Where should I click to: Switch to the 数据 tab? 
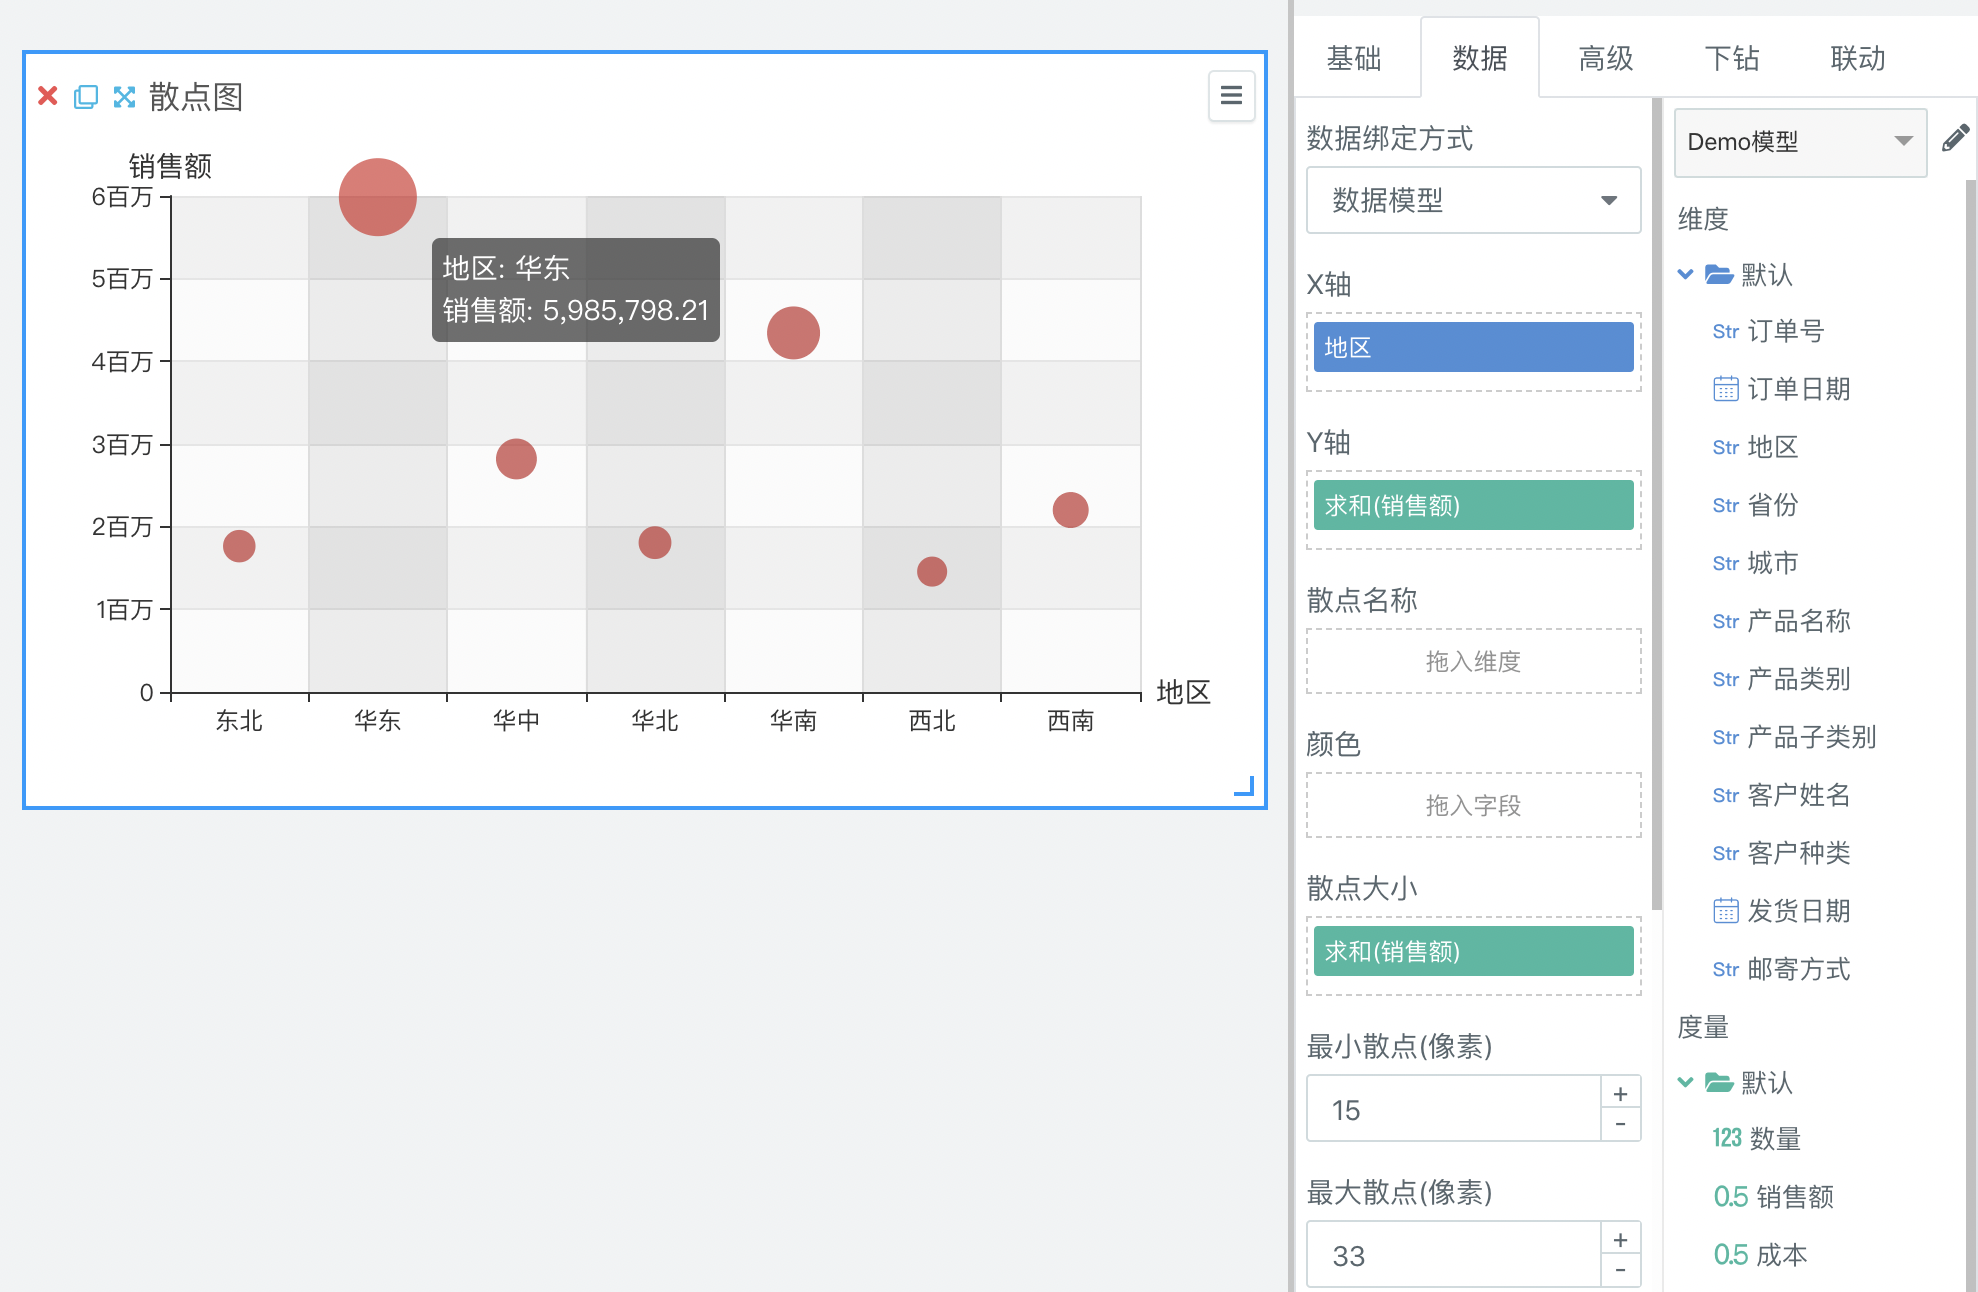point(1480,58)
